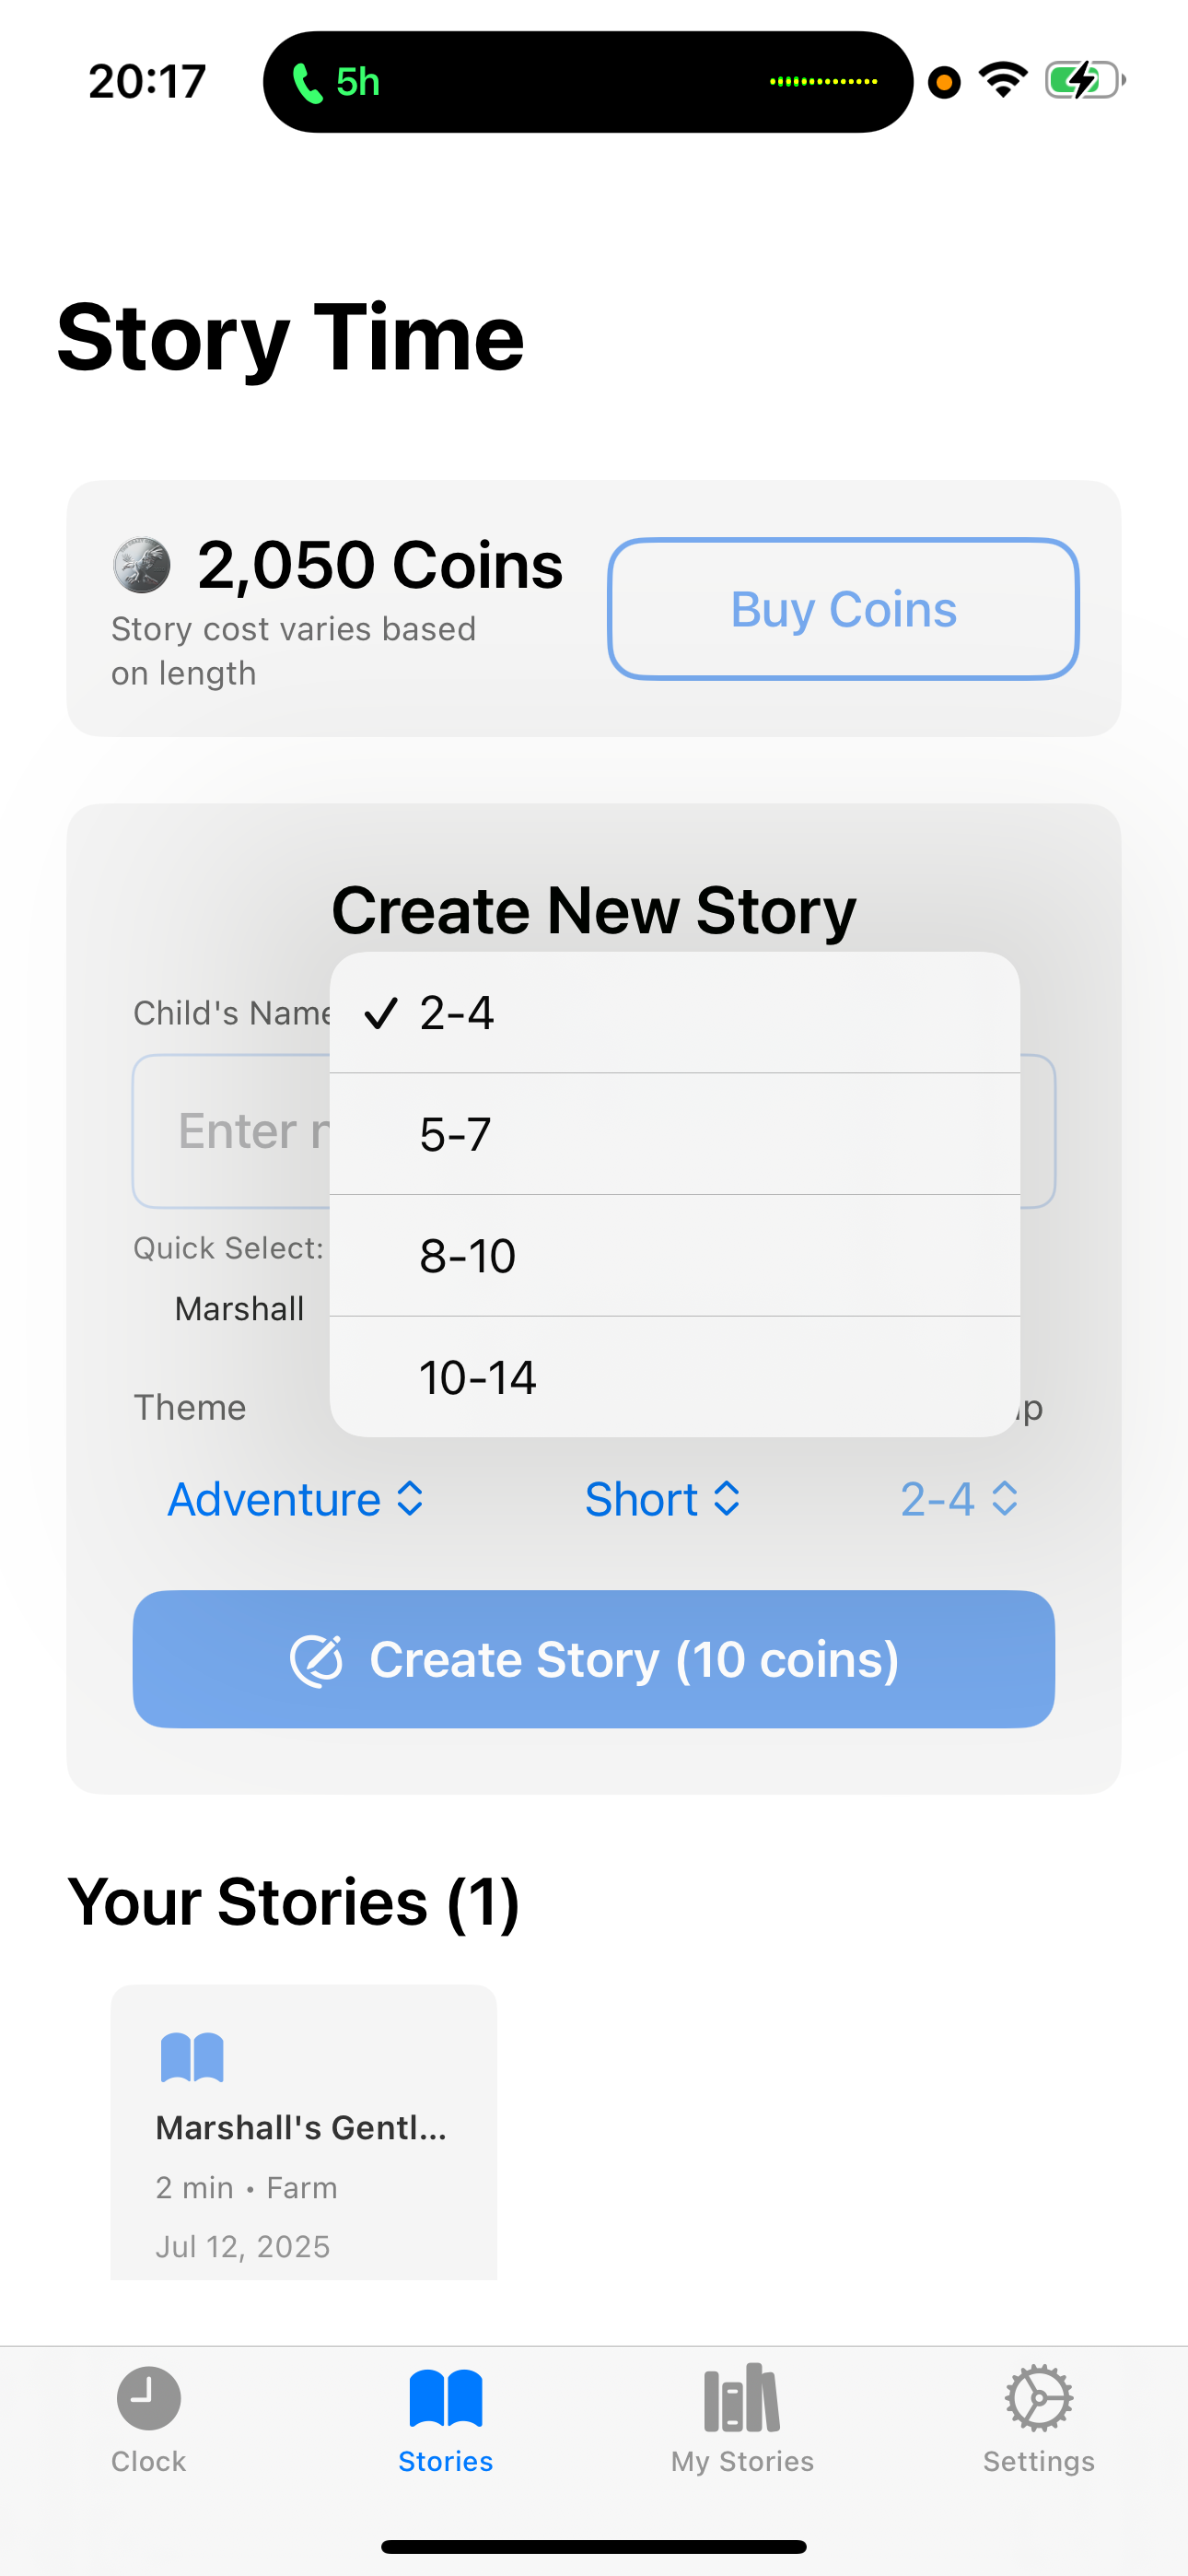The height and width of the screenshot is (2576, 1188).
Task: Choose the 8-10 age group option
Action: [x=675, y=1255]
